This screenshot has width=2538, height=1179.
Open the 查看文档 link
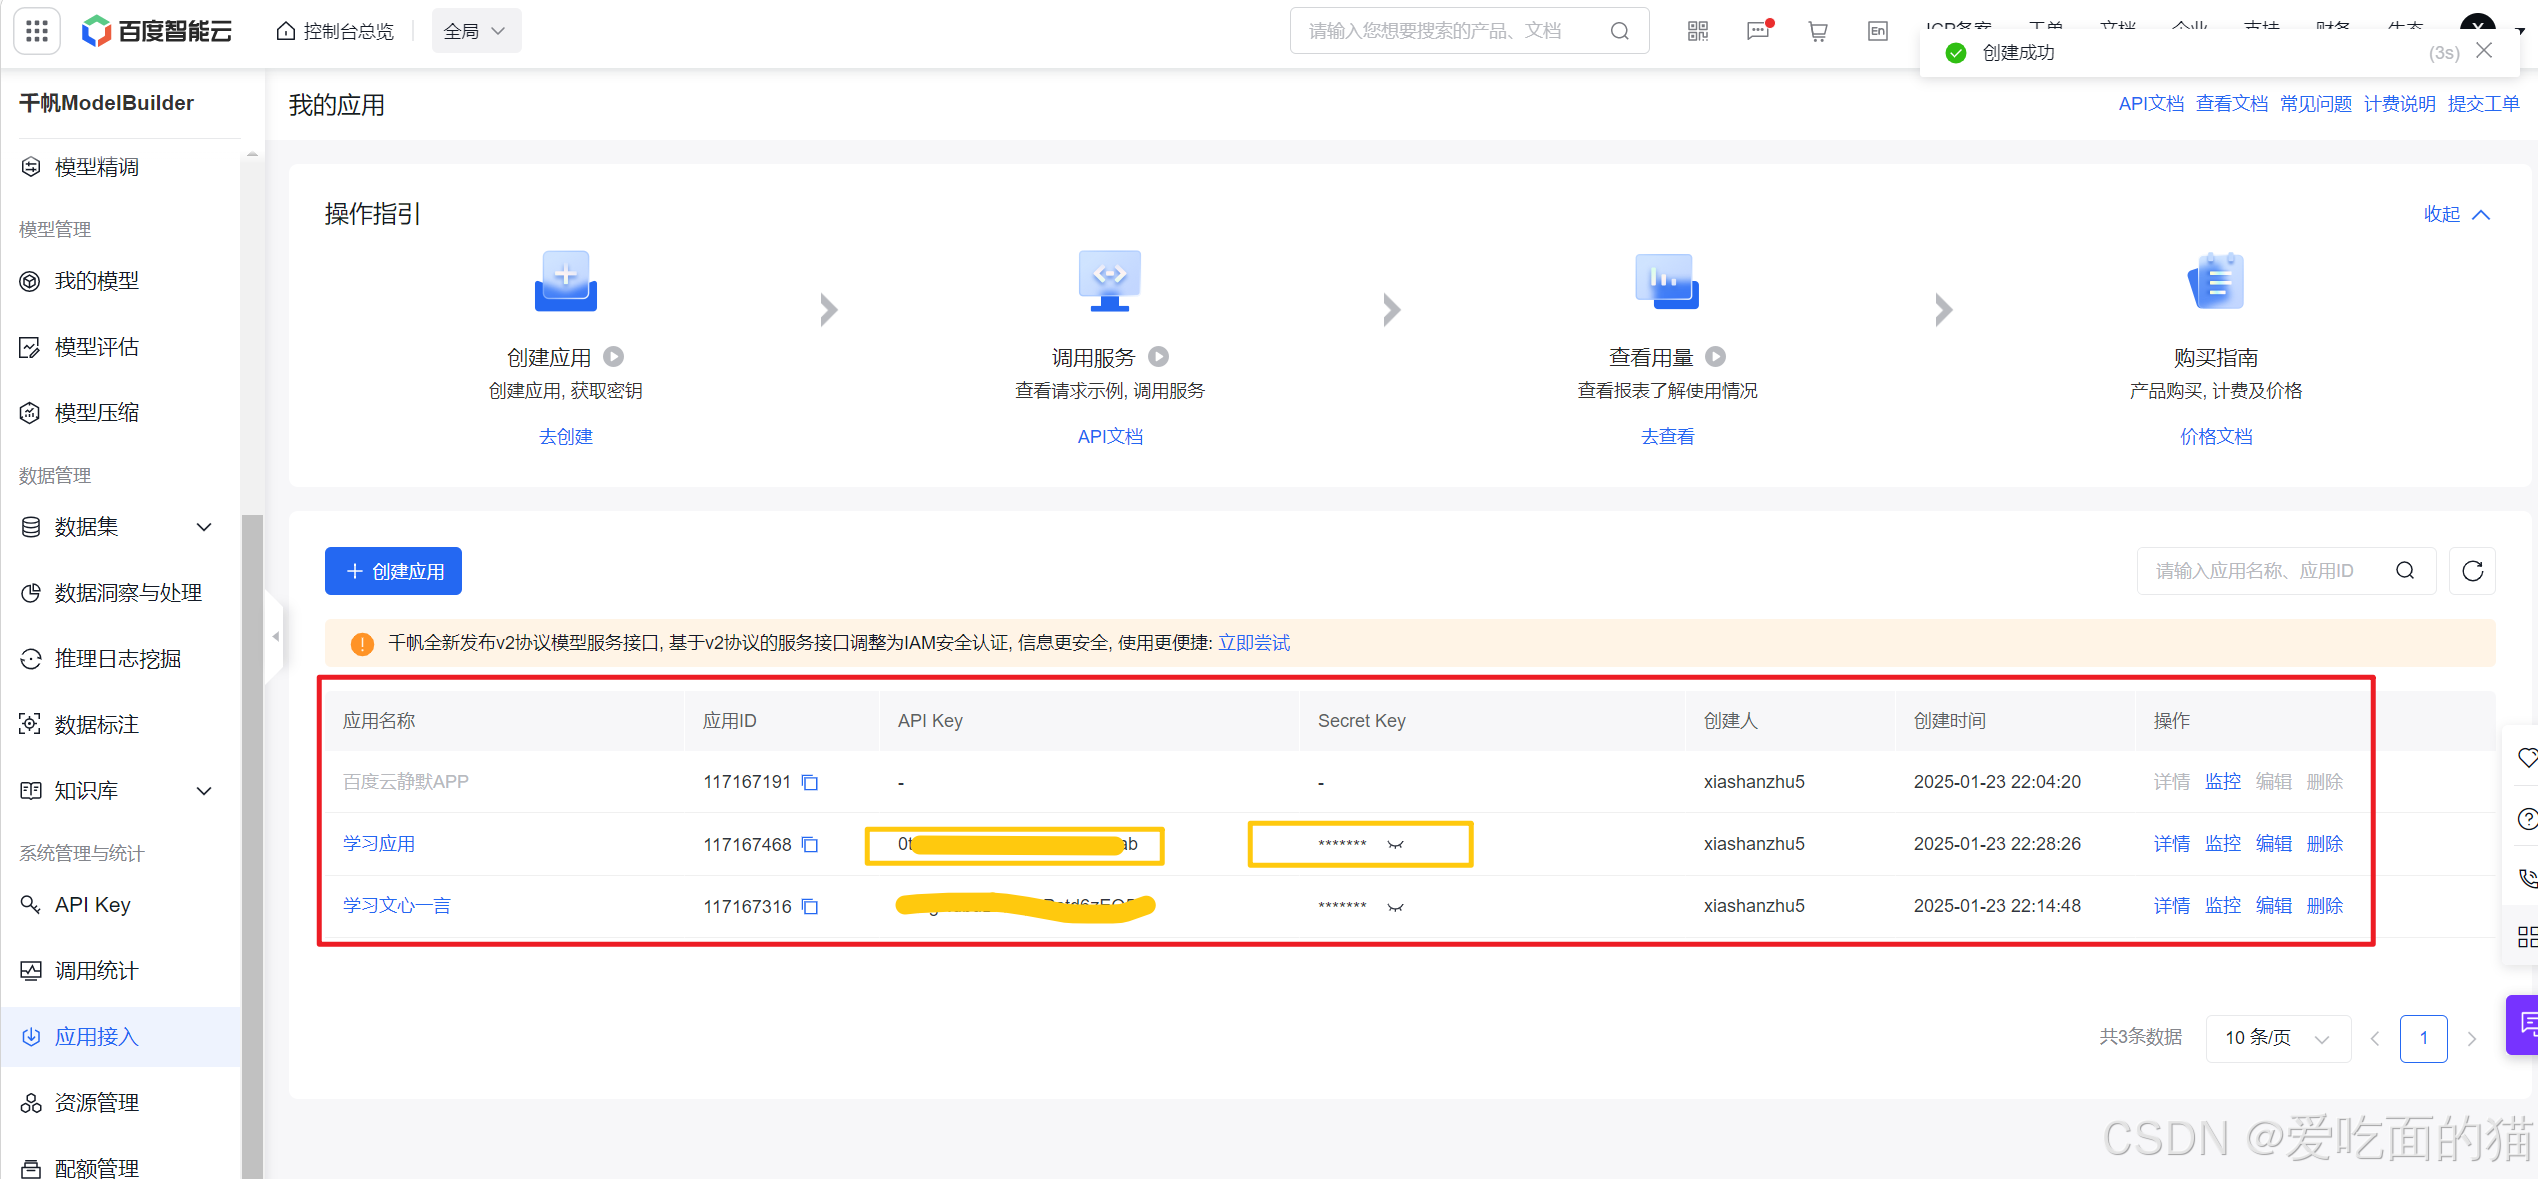[x=2232, y=104]
